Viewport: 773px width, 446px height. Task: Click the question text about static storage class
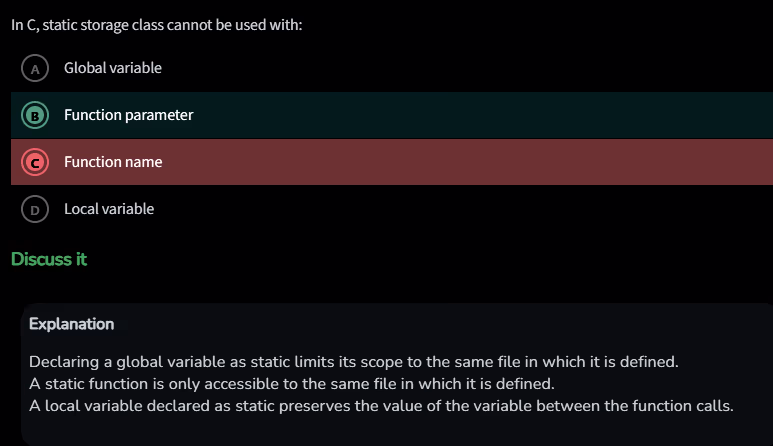[156, 24]
